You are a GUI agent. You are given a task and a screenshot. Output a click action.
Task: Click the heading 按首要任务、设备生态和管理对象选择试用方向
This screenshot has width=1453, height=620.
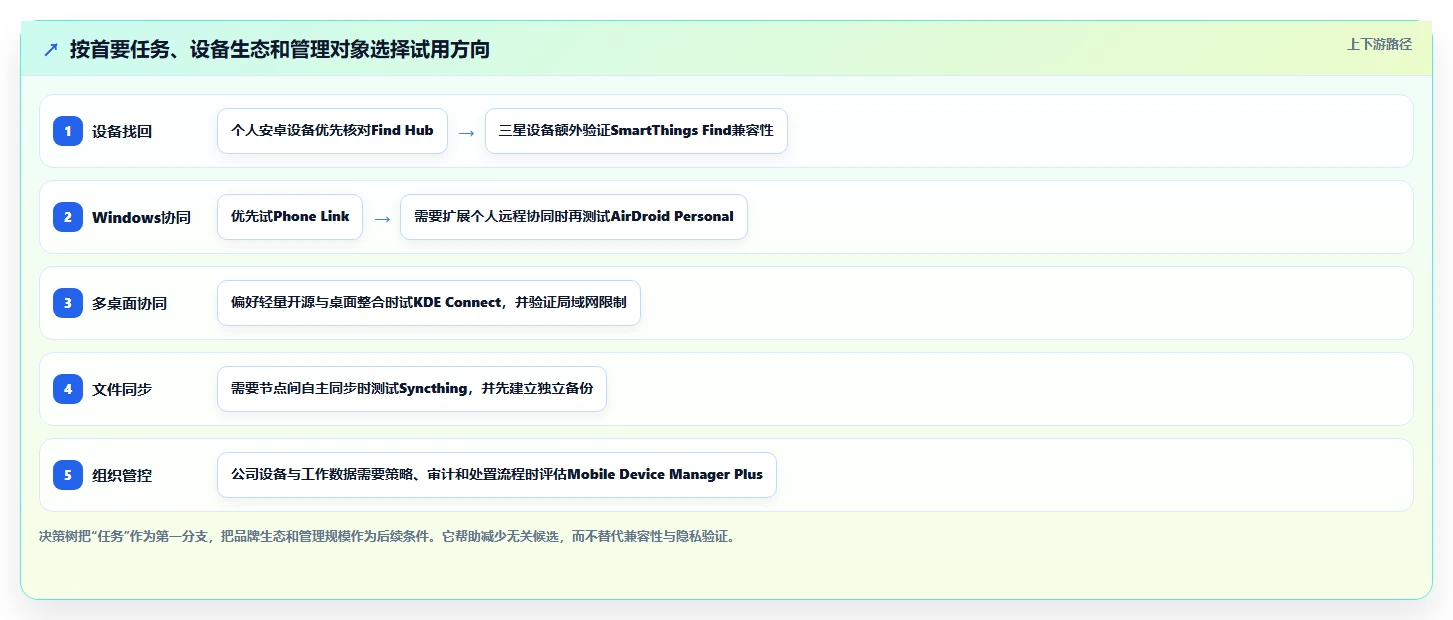280,49
